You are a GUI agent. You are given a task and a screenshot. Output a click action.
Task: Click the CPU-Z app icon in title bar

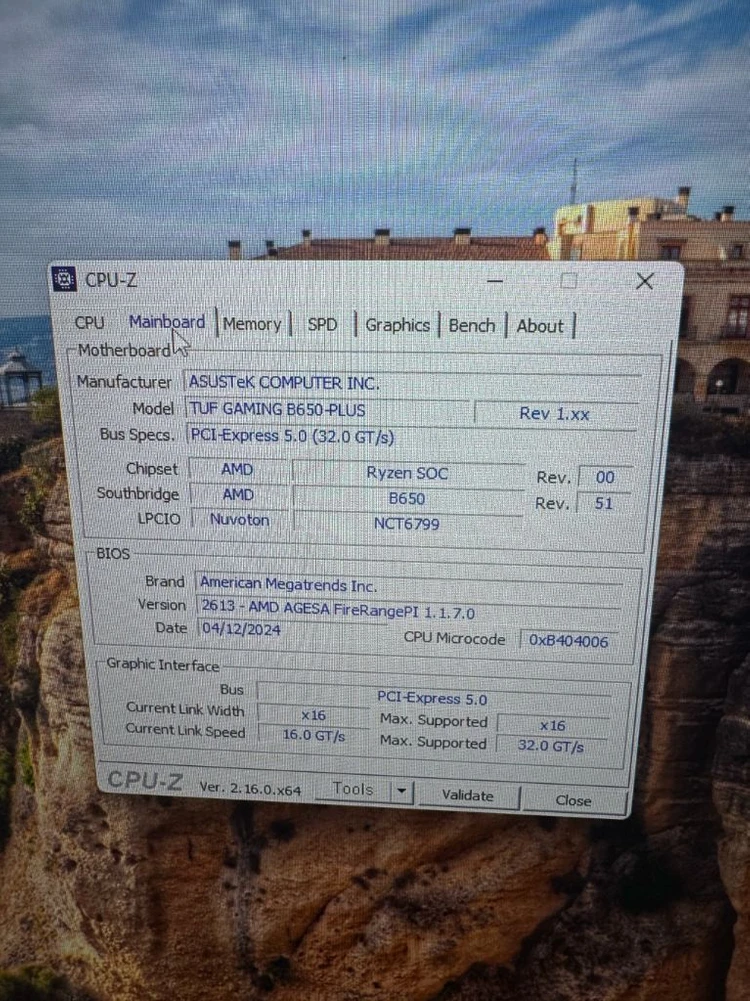click(64, 278)
